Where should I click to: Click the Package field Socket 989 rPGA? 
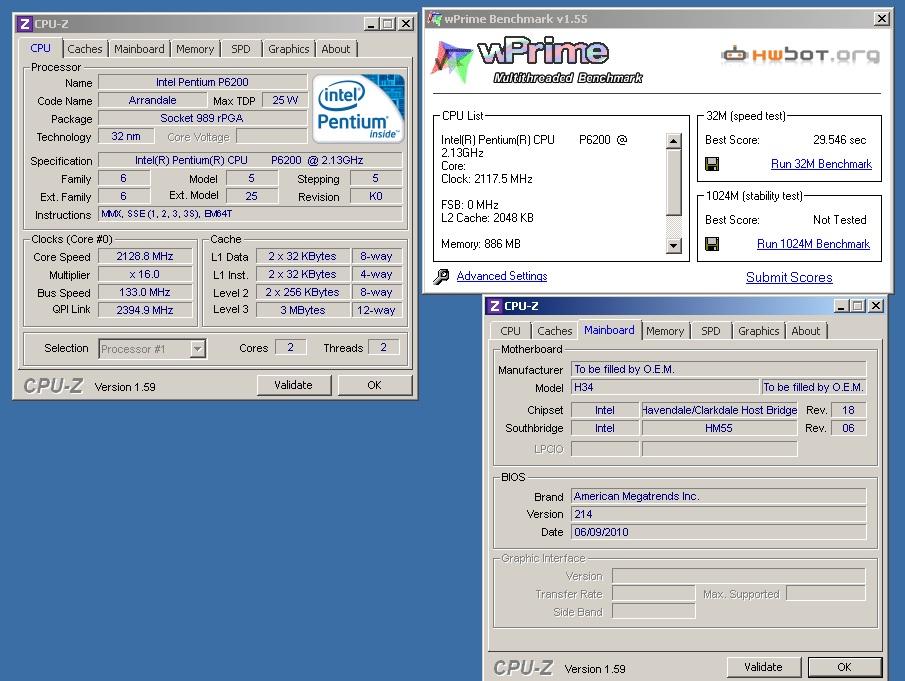(x=203, y=118)
